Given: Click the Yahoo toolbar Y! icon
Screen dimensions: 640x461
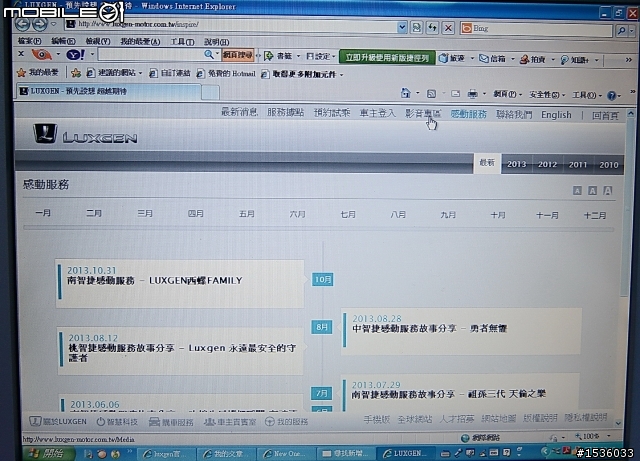Looking at the screenshot, I should pos(76,54).
